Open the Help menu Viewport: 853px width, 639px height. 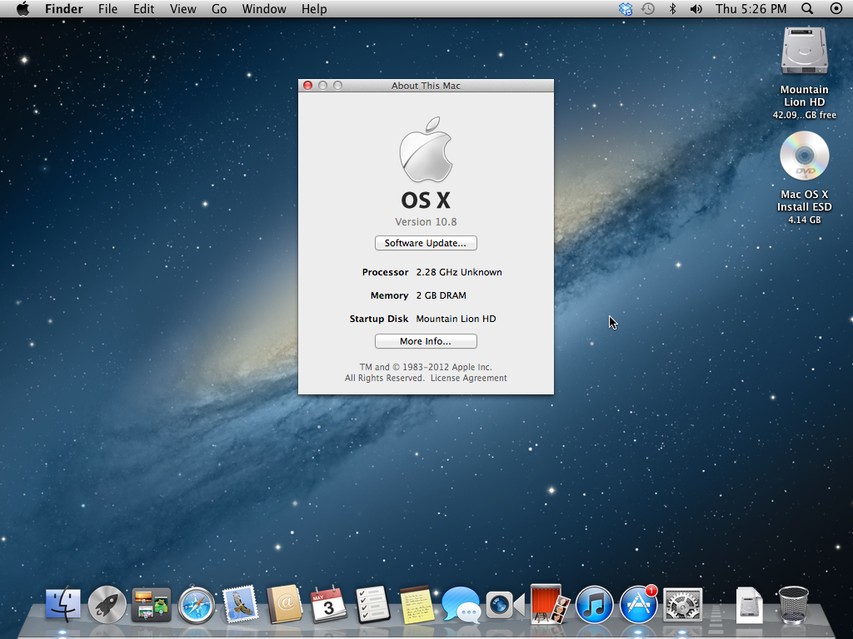[314, 9]
